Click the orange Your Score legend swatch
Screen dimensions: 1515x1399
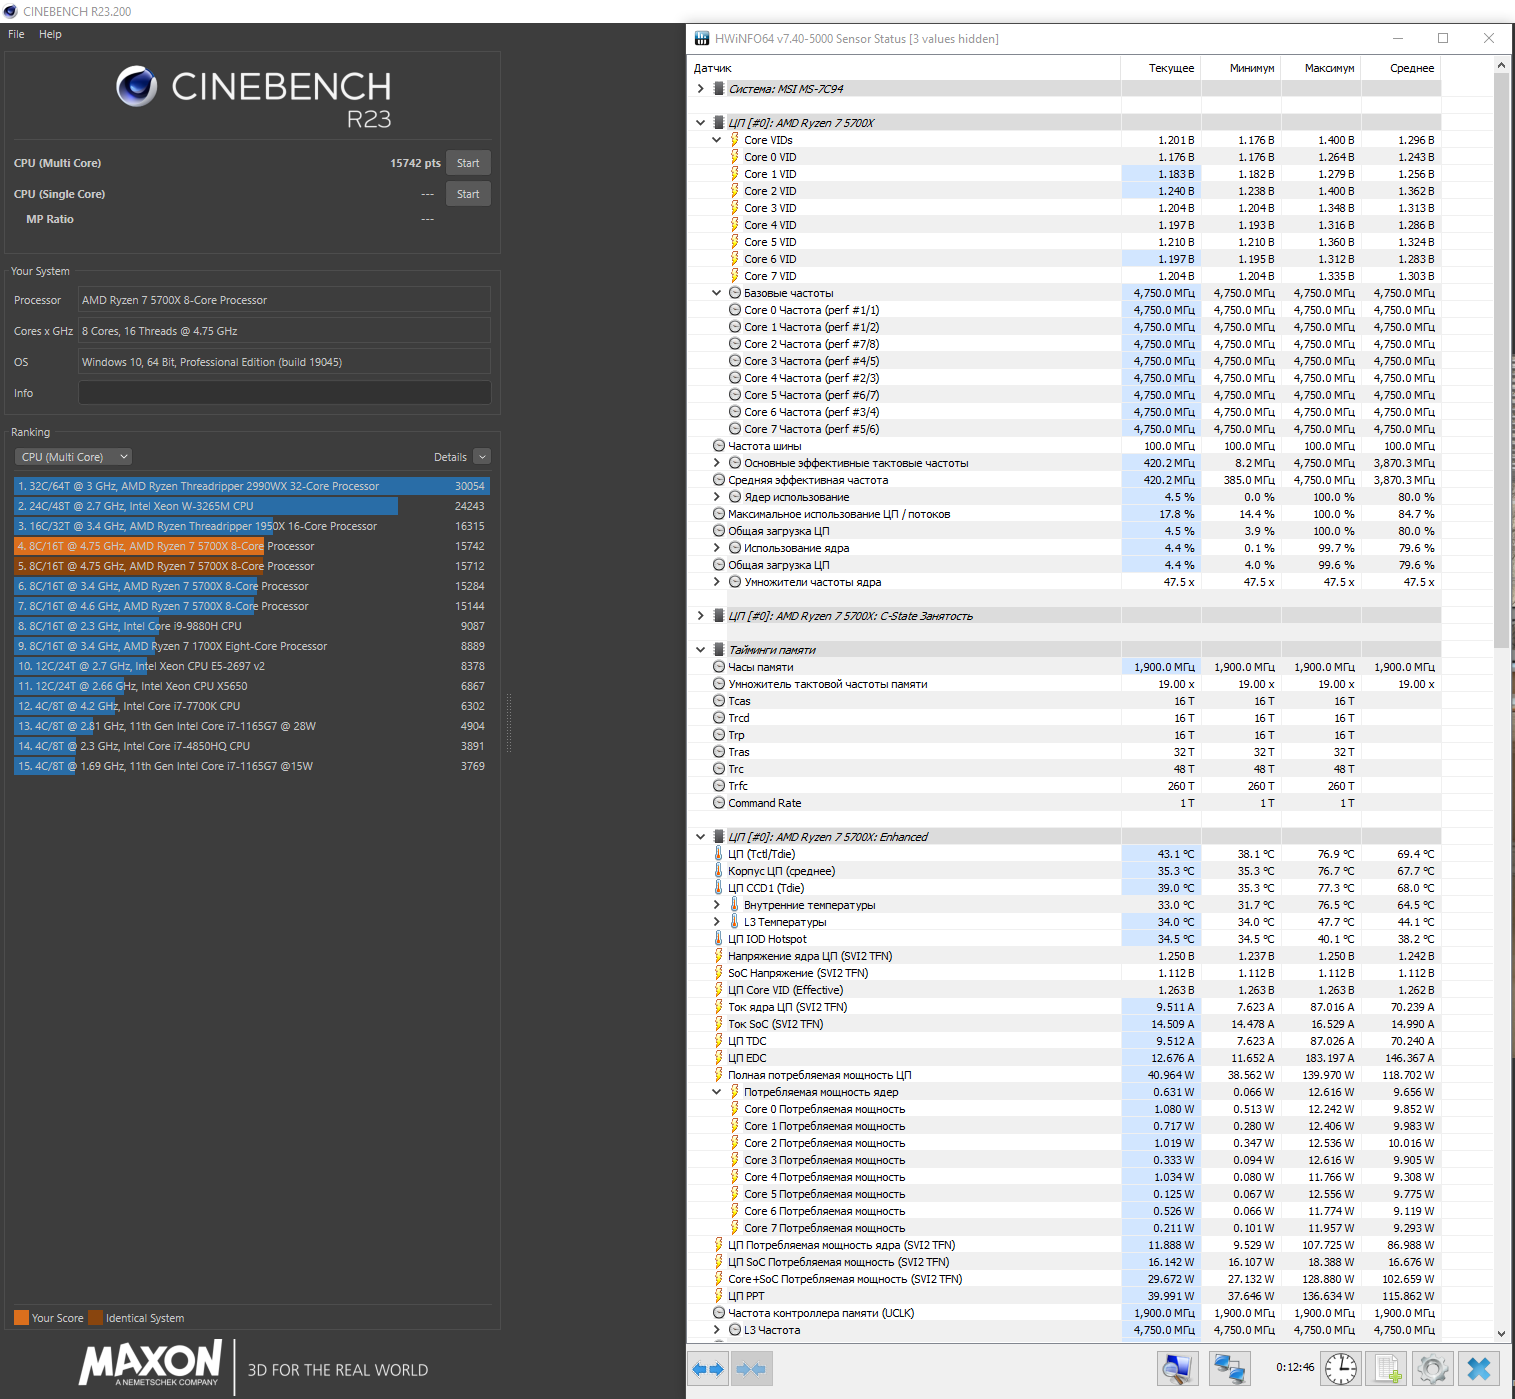(x=21, y=1318)
